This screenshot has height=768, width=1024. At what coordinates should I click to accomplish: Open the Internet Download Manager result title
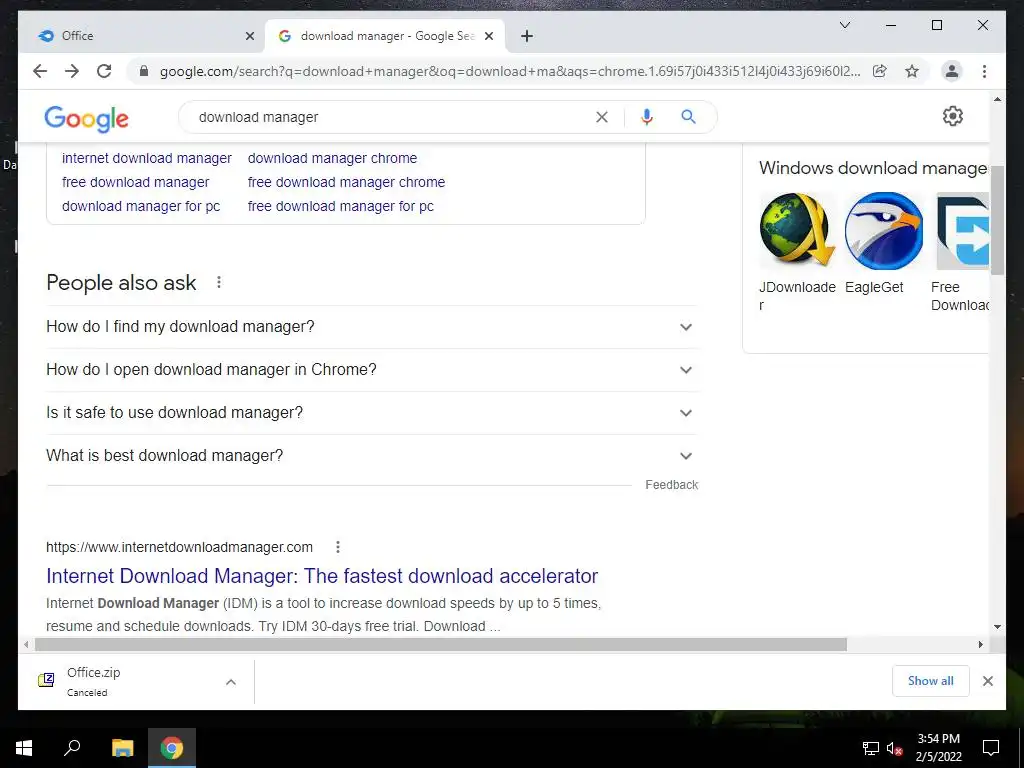coord(322,576)
